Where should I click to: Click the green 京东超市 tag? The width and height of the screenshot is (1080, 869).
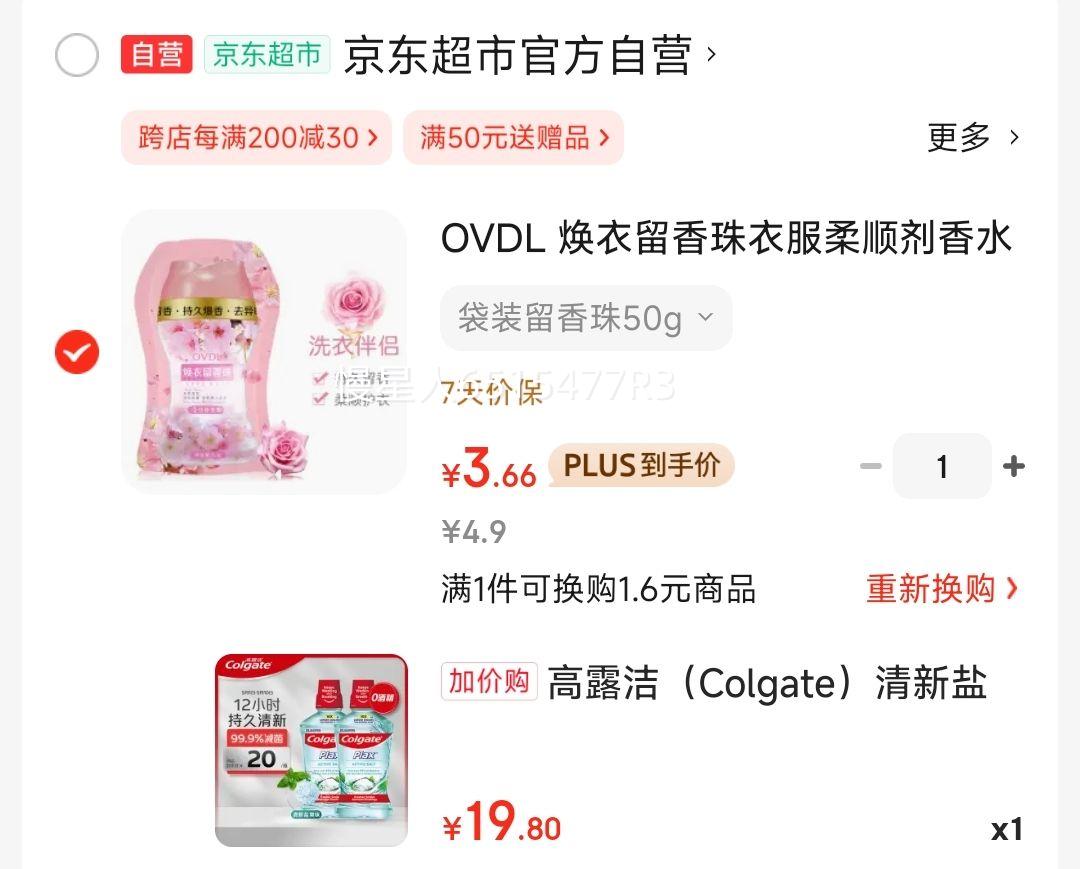pos(267,54)
